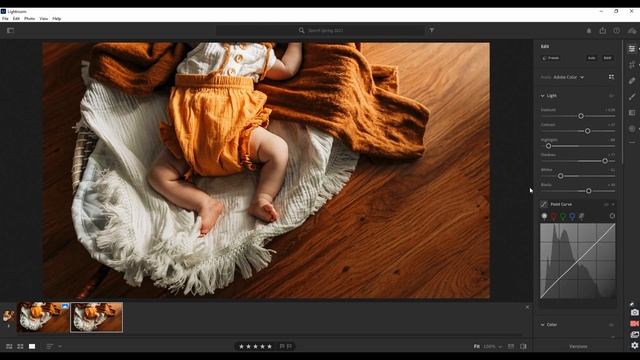Switch to photo grid view
Image resolution: width=640 pixels, height=360 pixels.
tap(9, 347)
